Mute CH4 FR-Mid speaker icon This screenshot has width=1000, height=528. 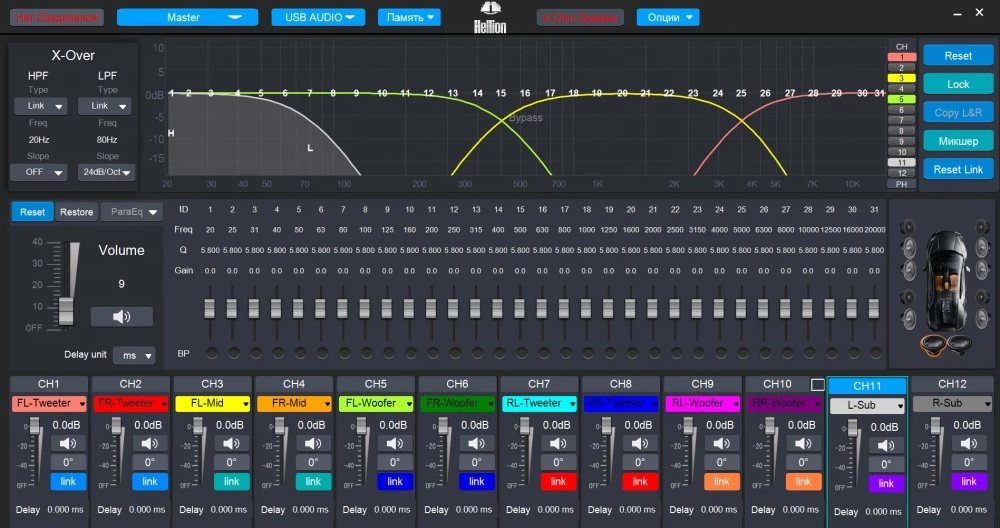(313, 443)
